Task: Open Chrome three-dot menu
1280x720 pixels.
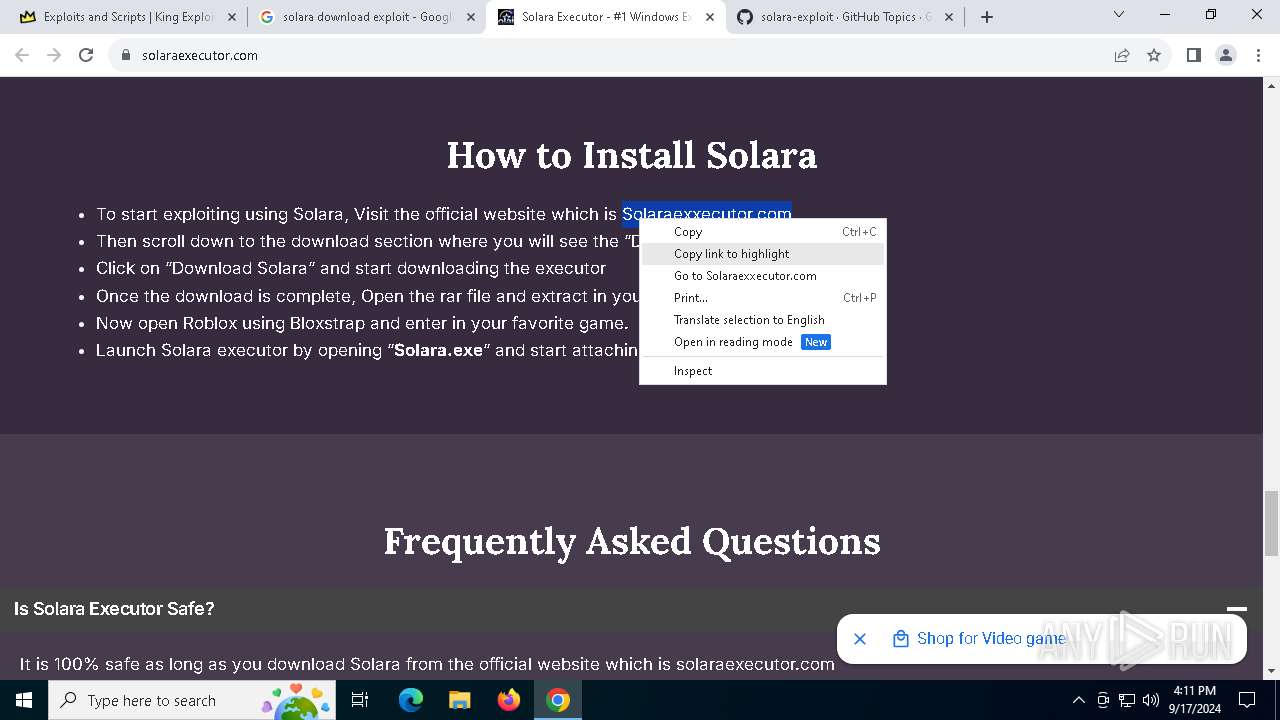Action: point(1258,55)
